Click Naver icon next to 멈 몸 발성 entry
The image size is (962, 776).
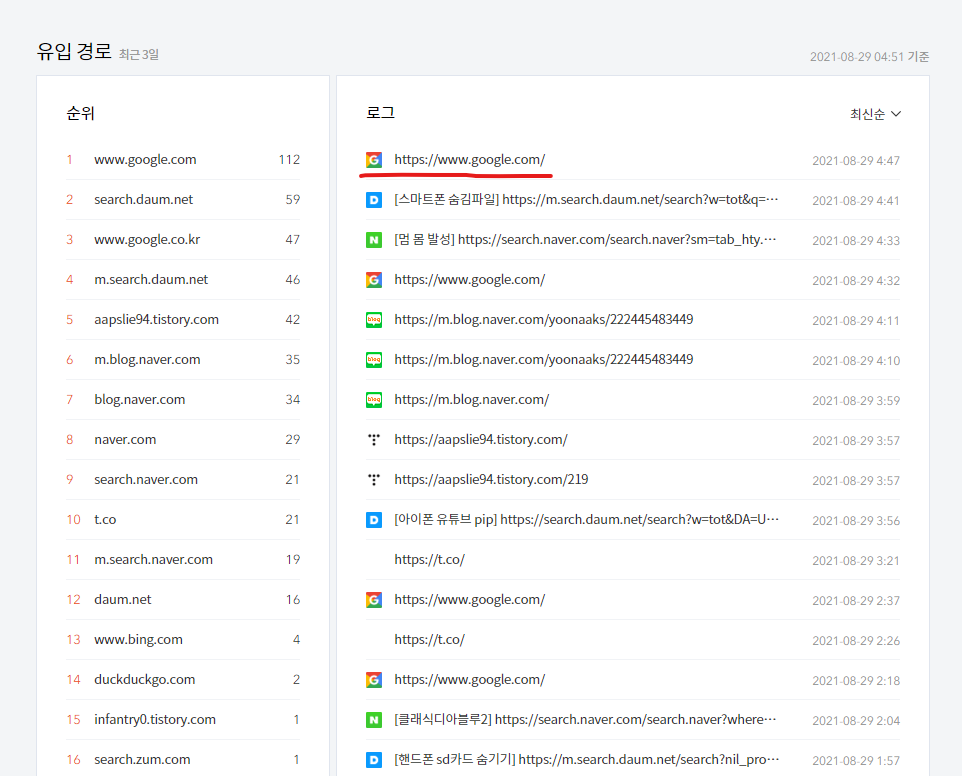(374, 240)
